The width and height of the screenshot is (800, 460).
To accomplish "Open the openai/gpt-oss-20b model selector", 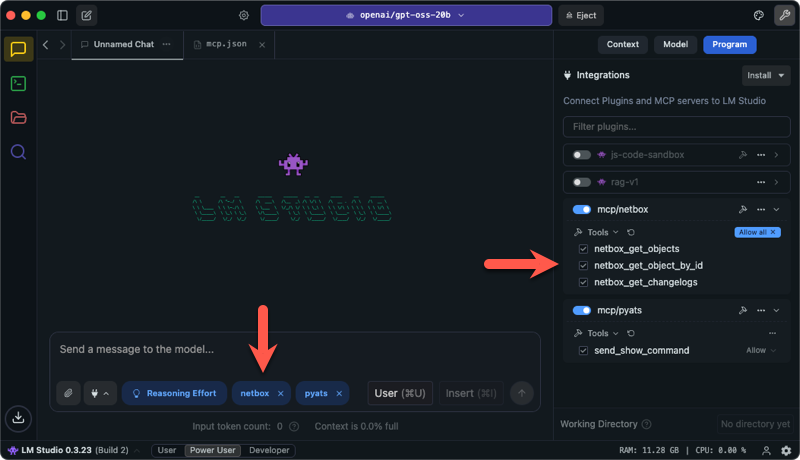I will 406,15.
